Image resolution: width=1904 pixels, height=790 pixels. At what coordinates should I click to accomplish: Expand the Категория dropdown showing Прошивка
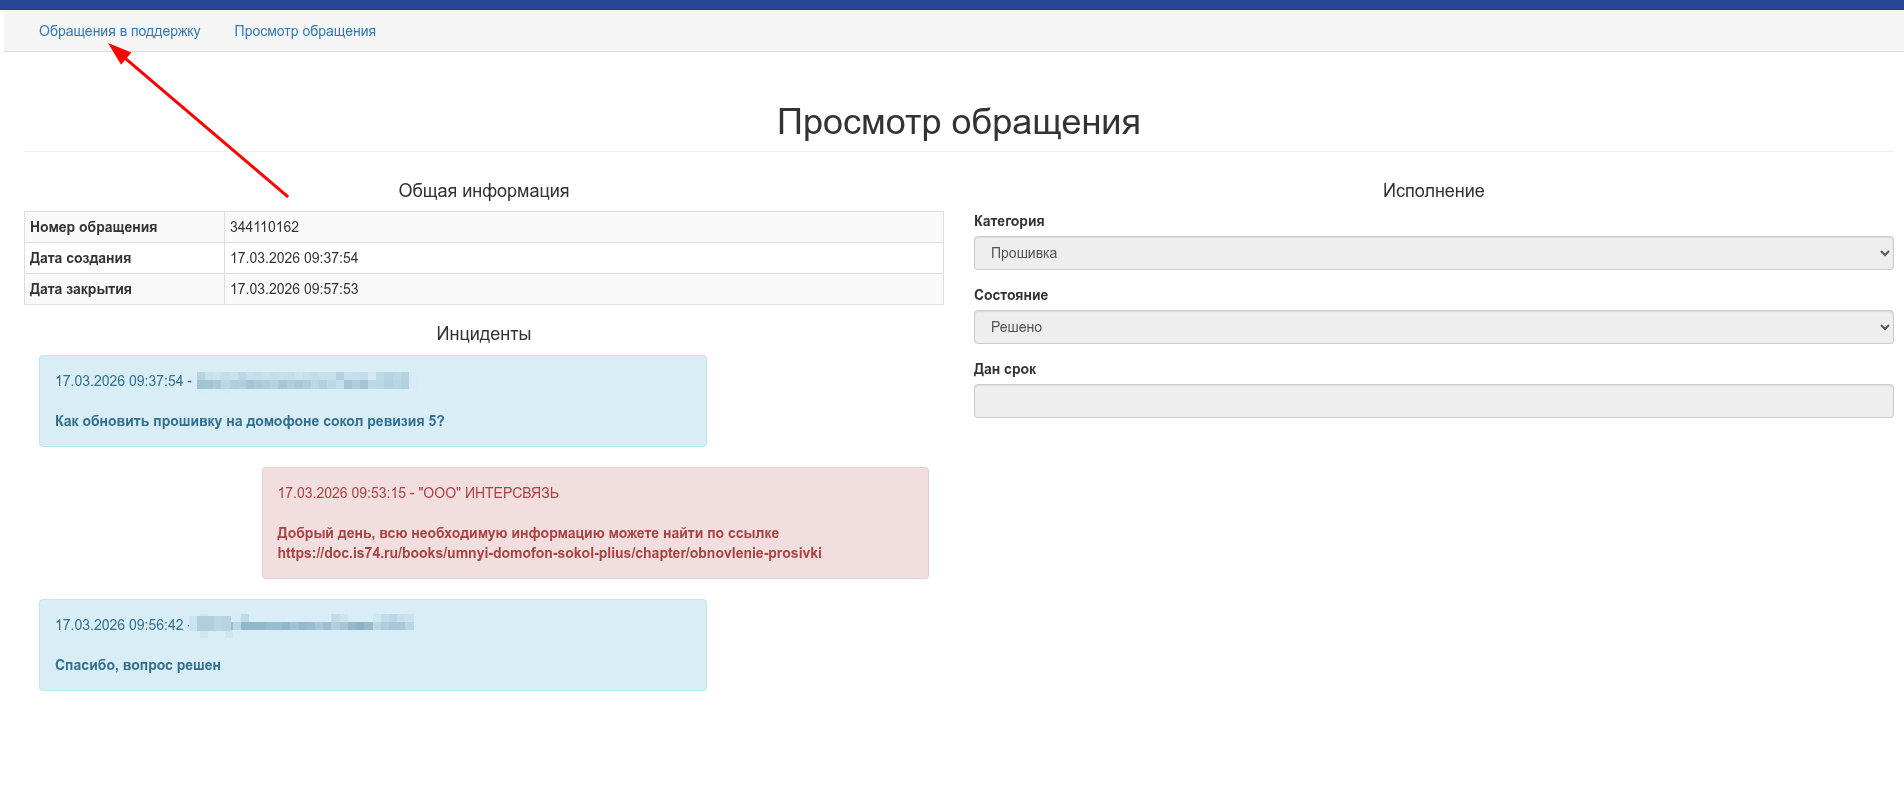pyautogui.click(x=1432, y=253)
